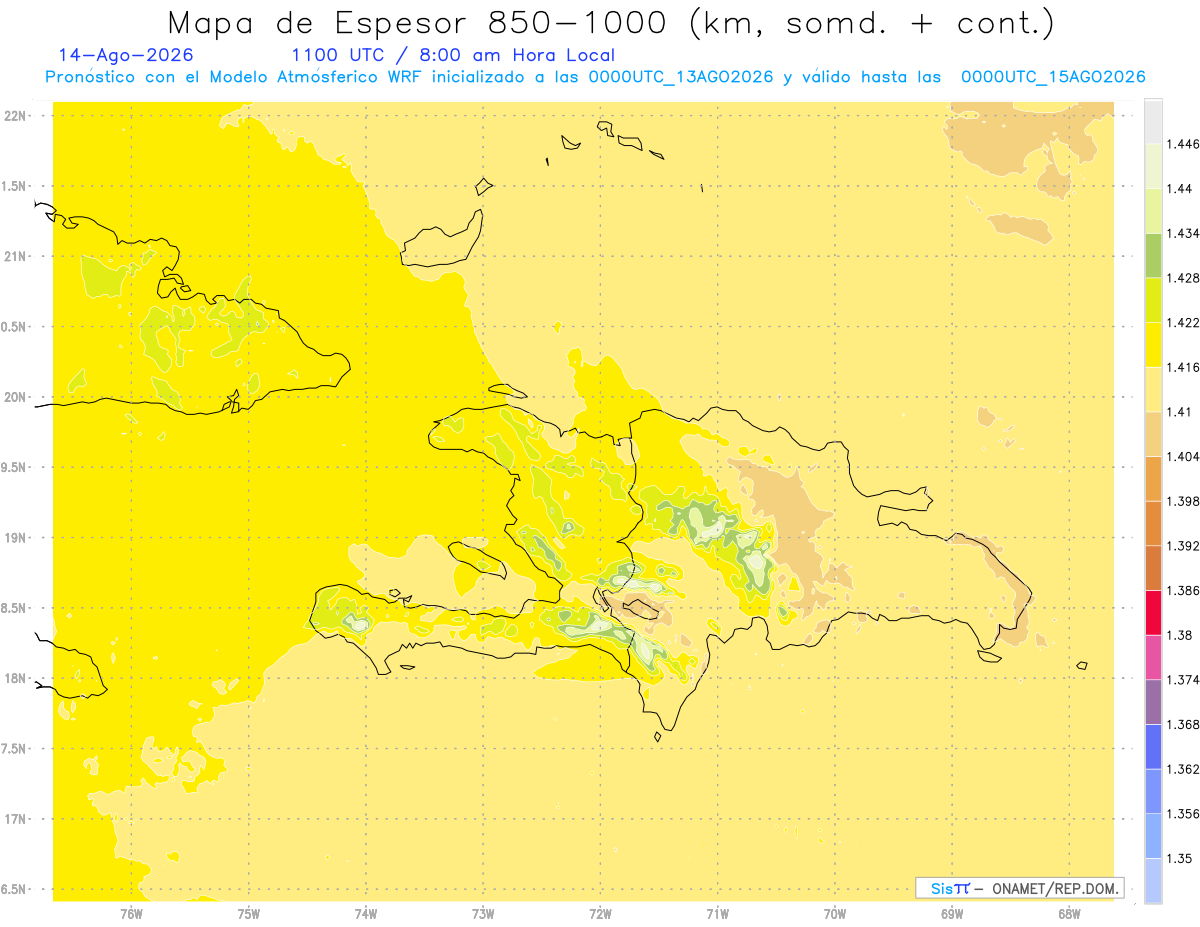This screenshot has height=927, width=1200.
Task: Select the 1.35 colorbar label
Action: (x=1182, y=858)
